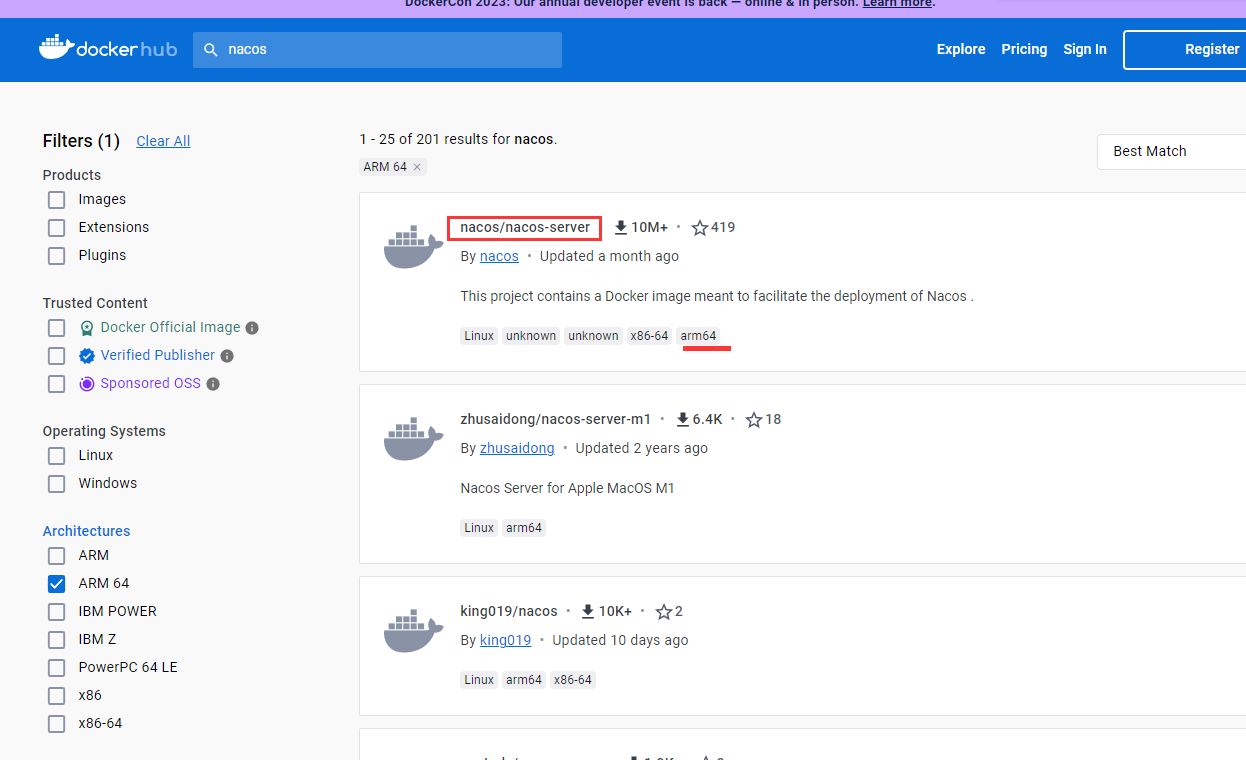
Task: Click the arm64 tag on king019/nacos
Action: [524, 680]
